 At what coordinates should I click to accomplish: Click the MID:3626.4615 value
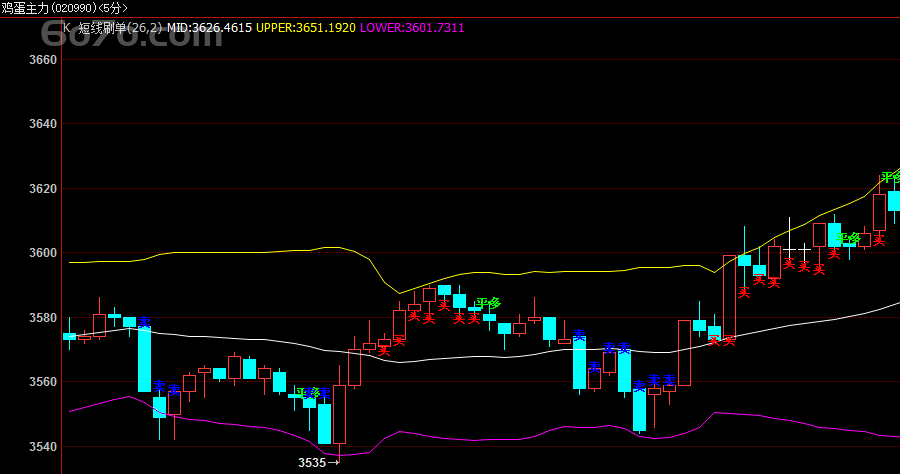(210, 28)
